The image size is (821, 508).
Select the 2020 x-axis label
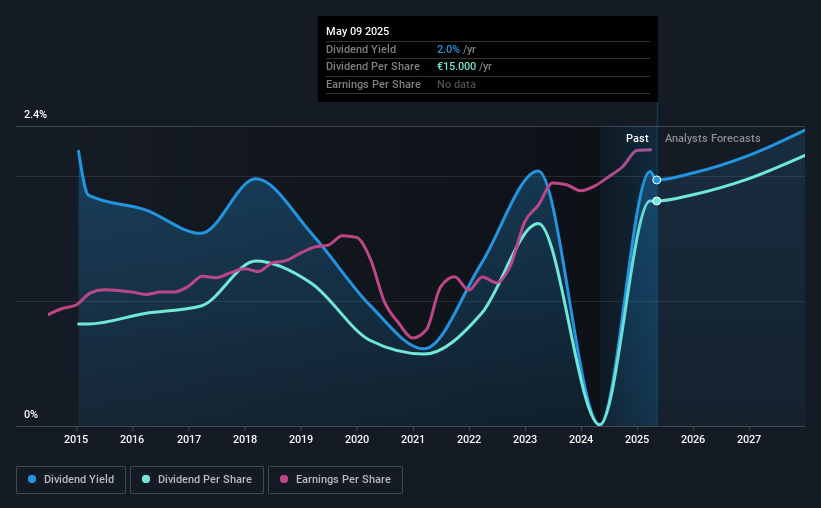(357, 439)
